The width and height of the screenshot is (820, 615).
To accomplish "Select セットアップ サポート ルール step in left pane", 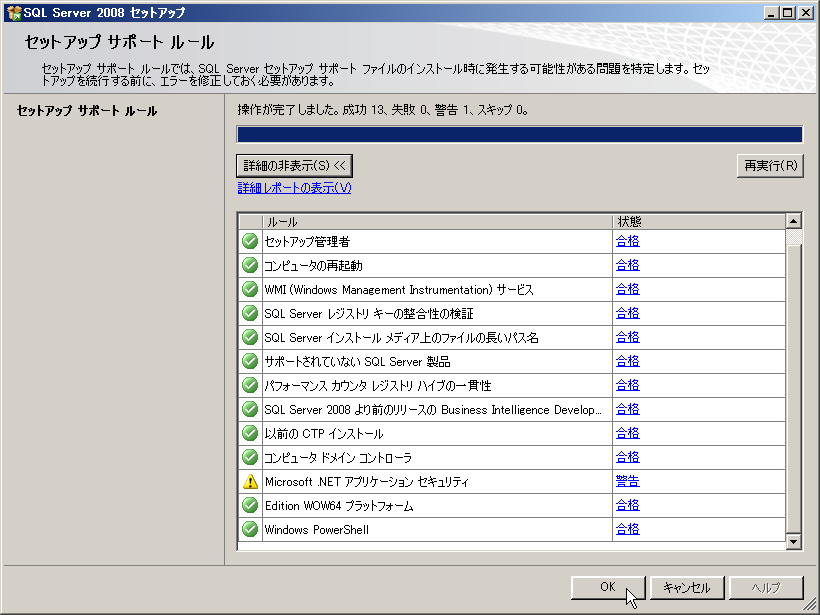I will point(87,111).
